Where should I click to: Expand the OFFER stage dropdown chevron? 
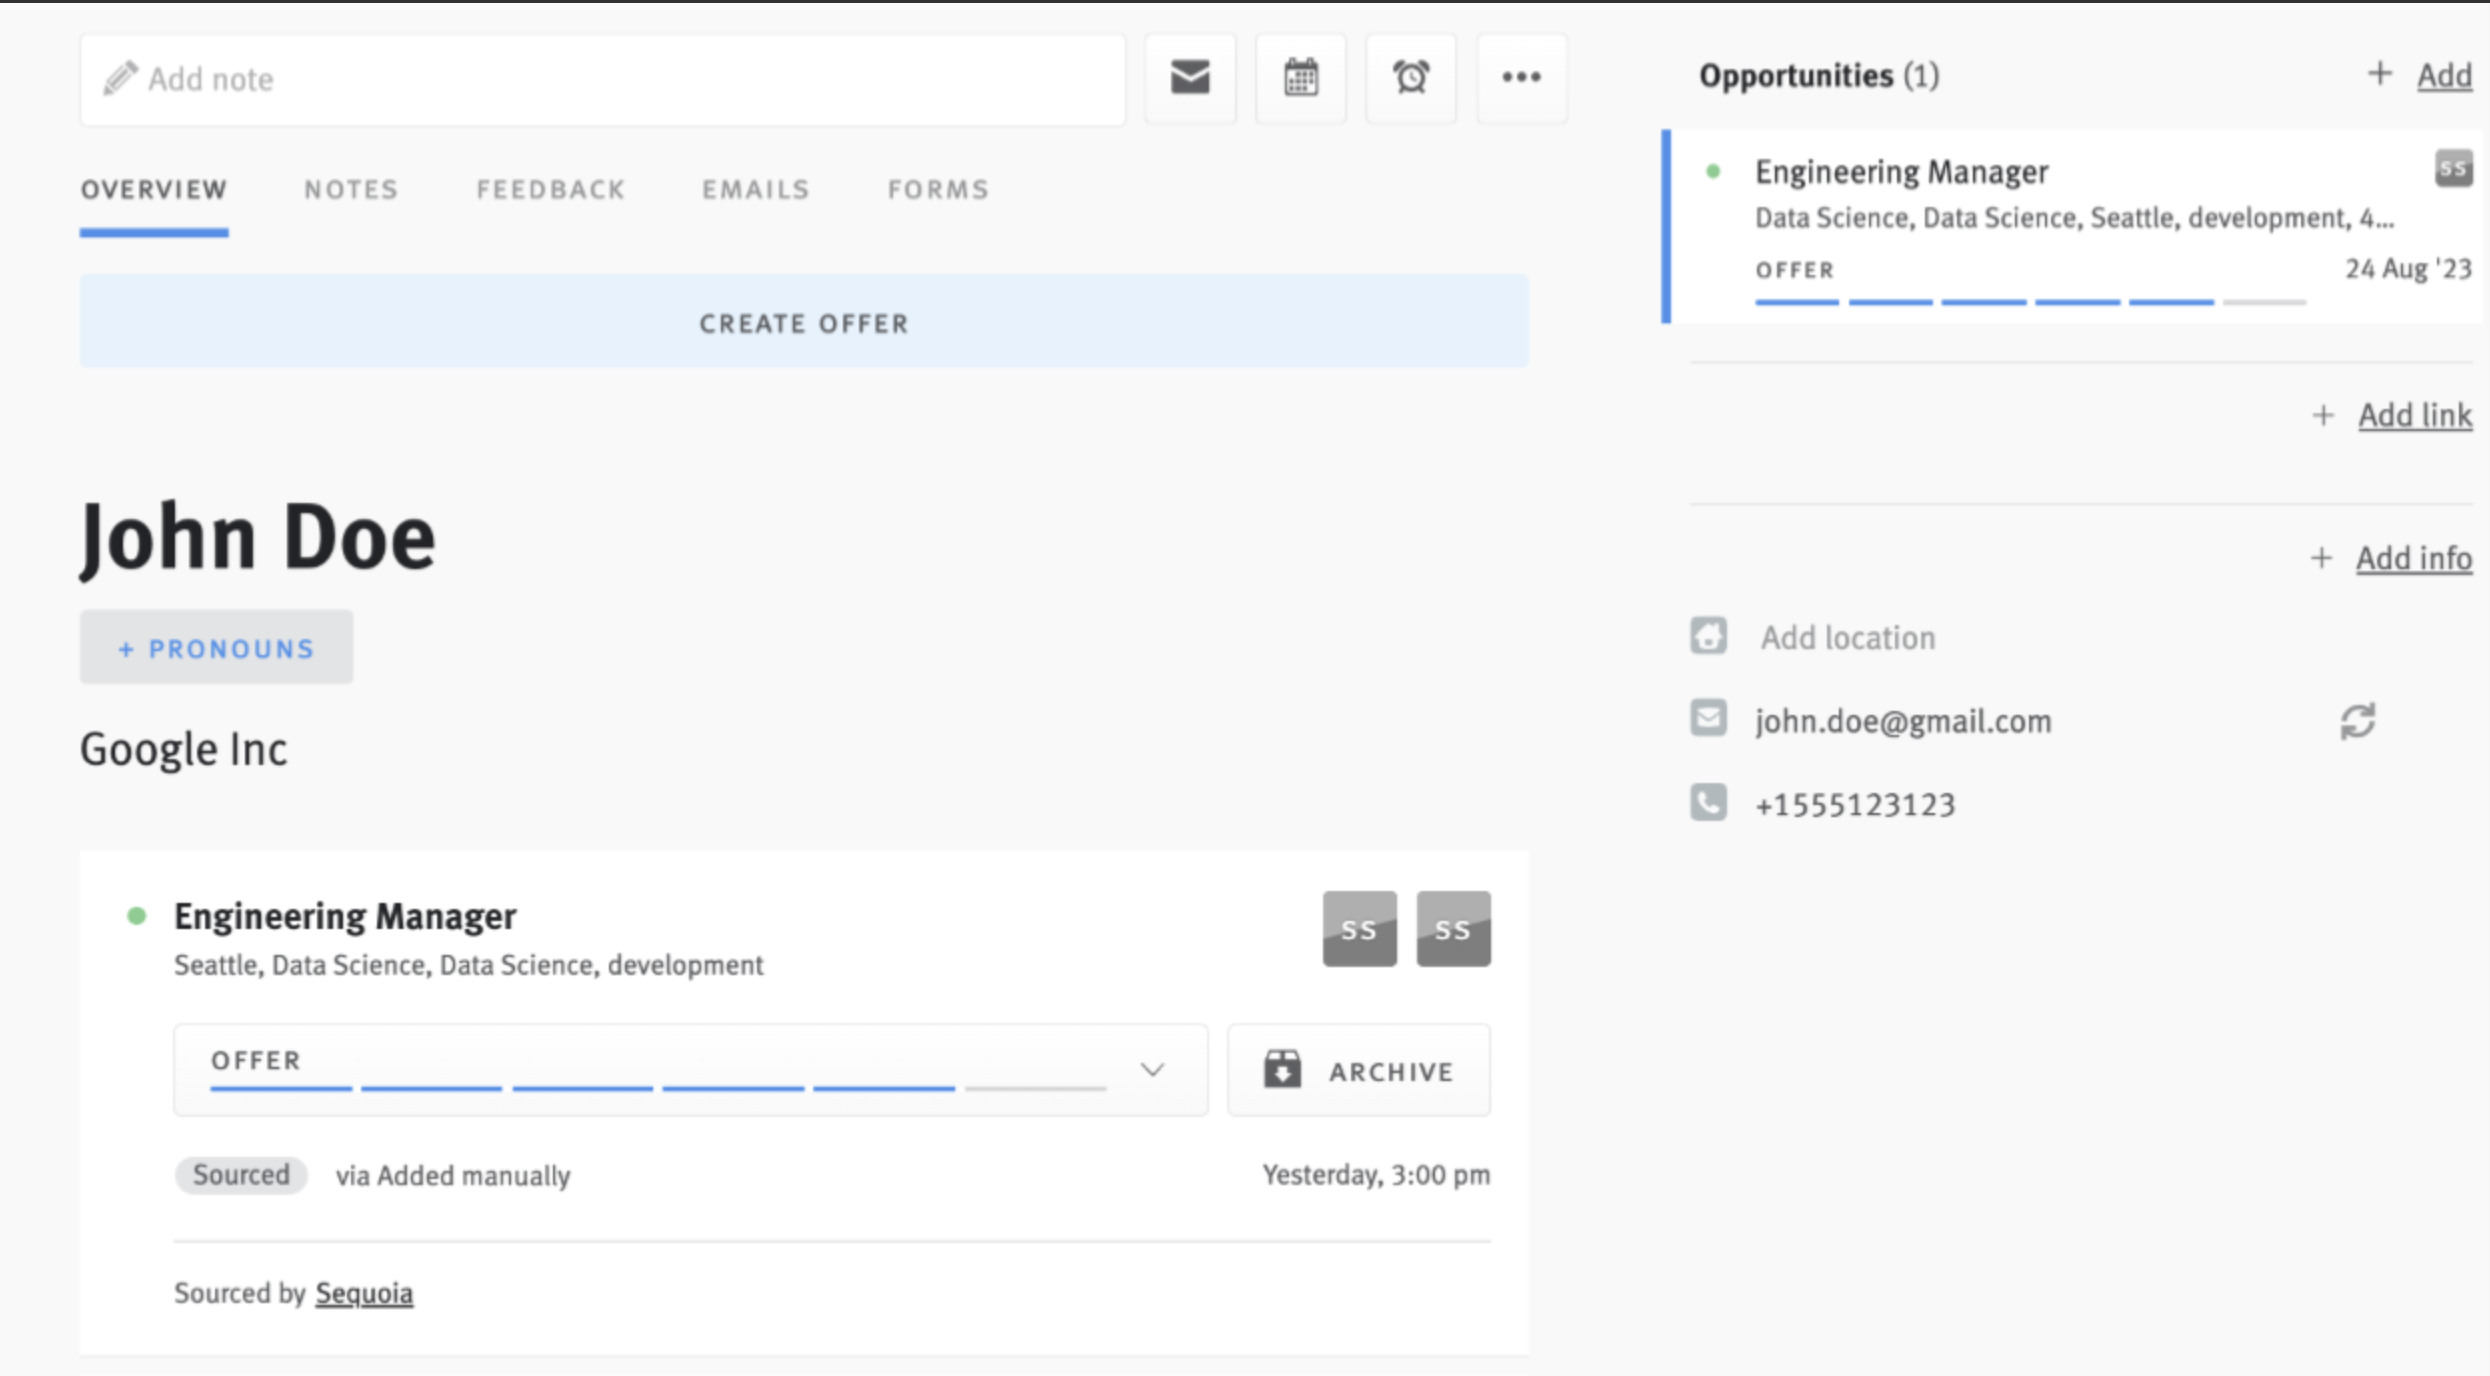click(1152, 1070)
